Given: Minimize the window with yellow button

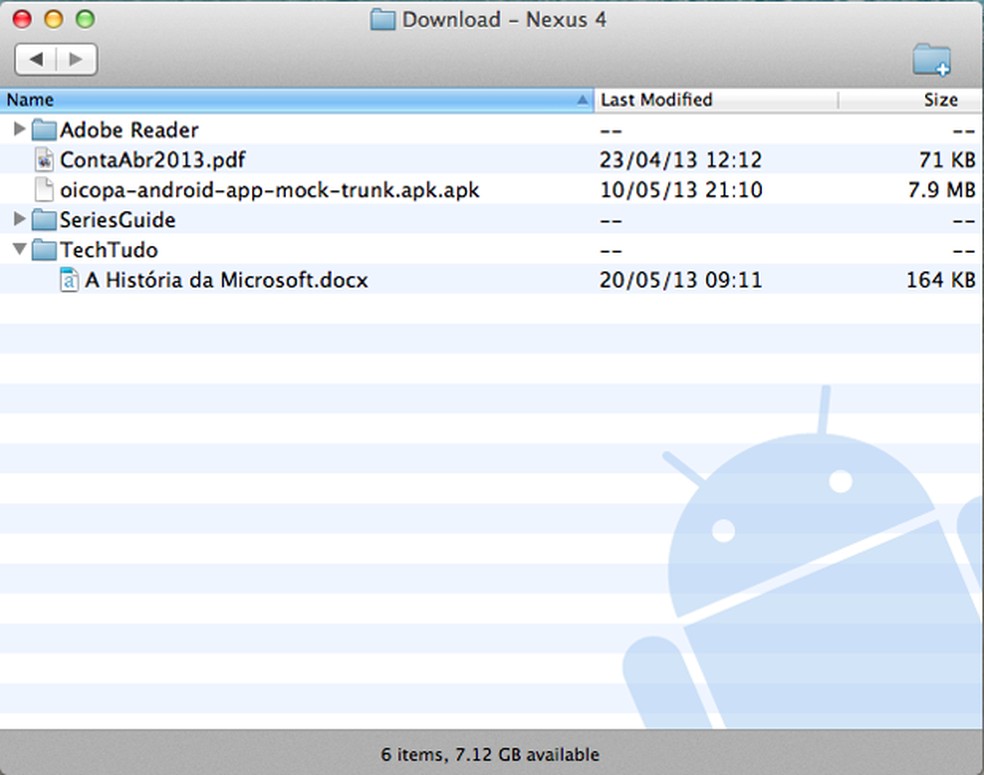Looking at the screenshot, I should (x=53, y=19).
